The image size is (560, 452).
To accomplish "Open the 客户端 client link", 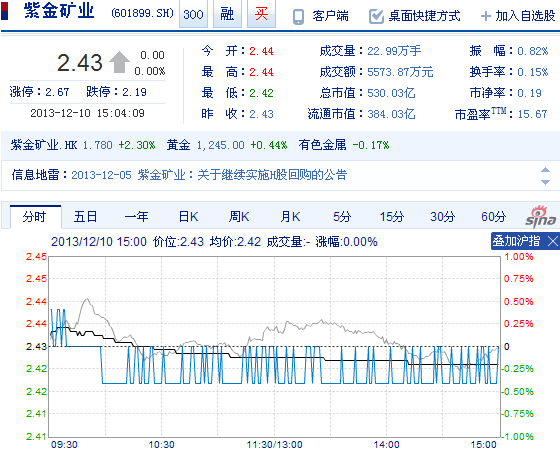I will pos(330,16).
